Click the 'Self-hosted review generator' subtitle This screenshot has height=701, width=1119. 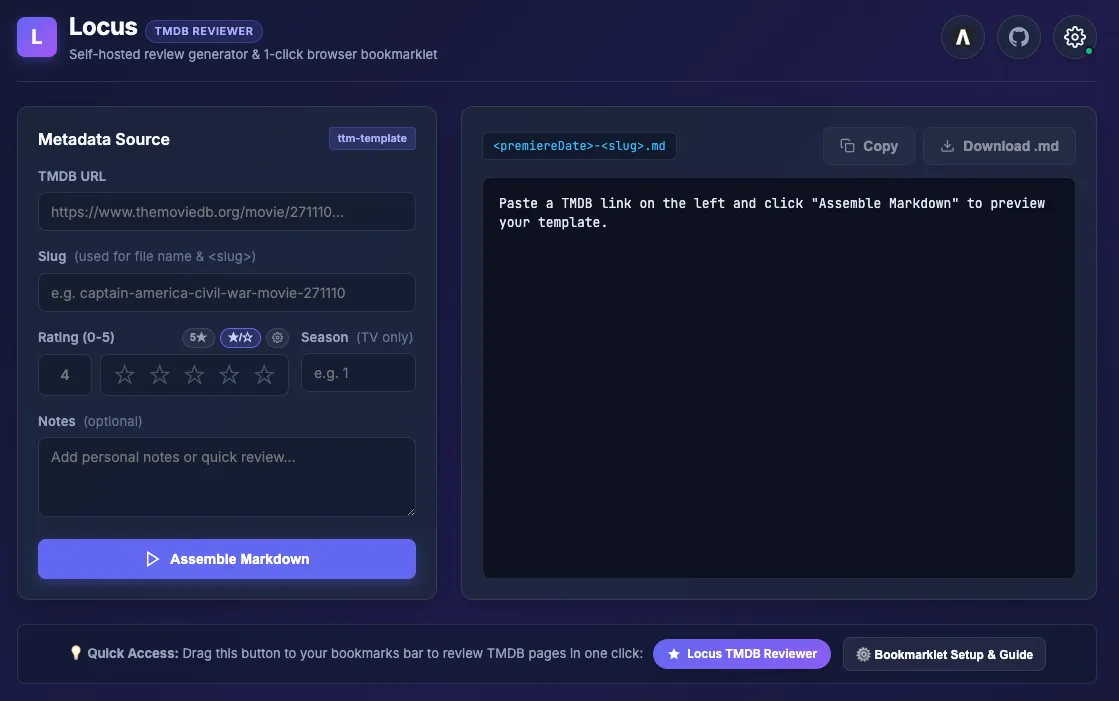click(x=253, y=54)
